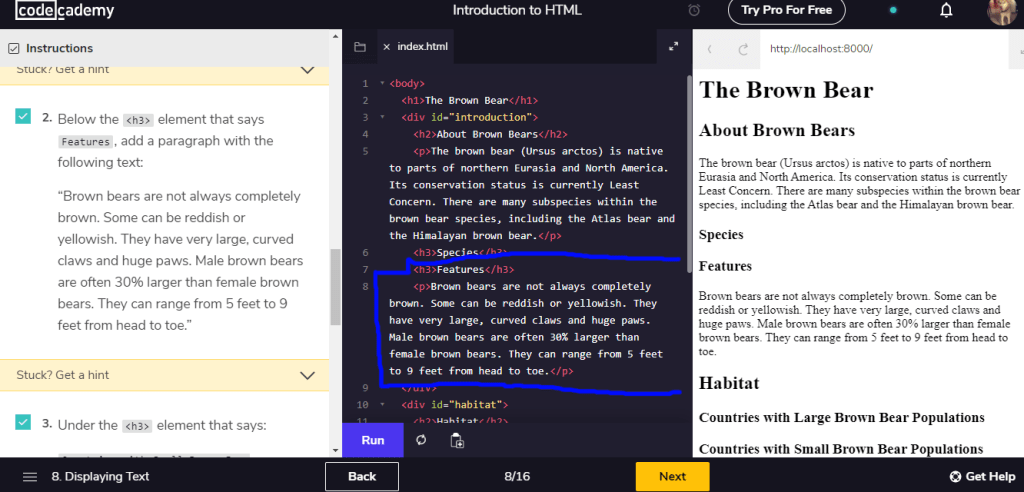Go to the Next exercise

click(x=672, y=476)
